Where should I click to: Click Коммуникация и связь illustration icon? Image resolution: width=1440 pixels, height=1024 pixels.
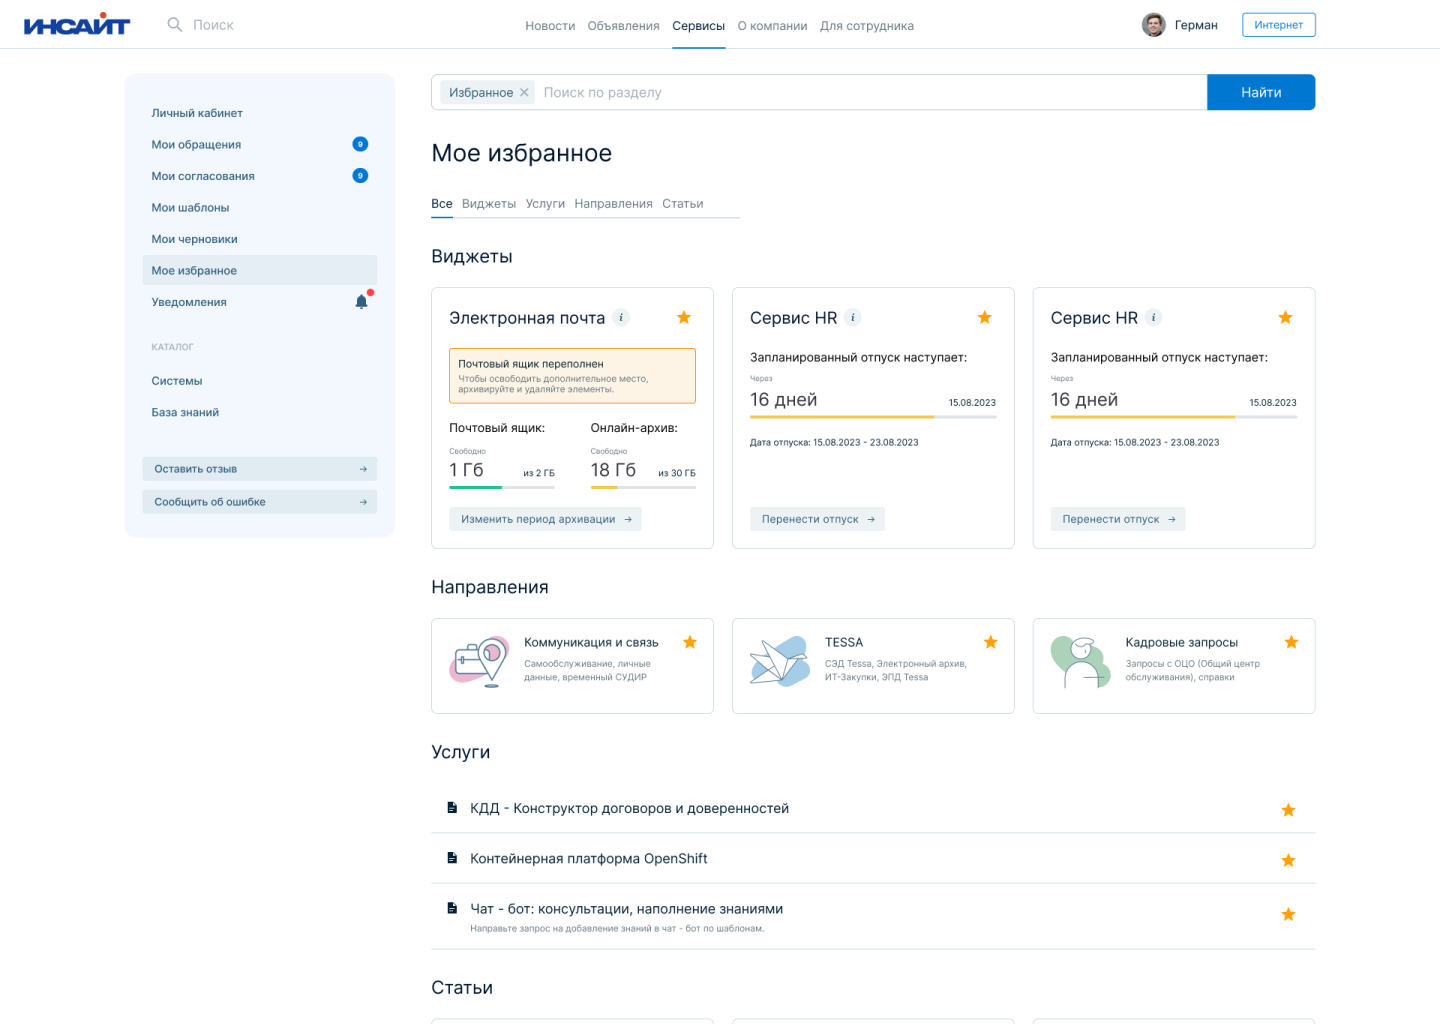tap(479, 662)
